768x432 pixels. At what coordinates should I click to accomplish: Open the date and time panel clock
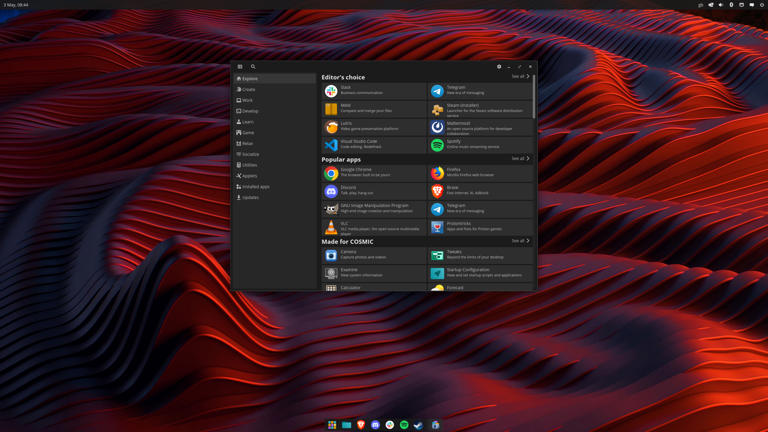tap(16, 4)
